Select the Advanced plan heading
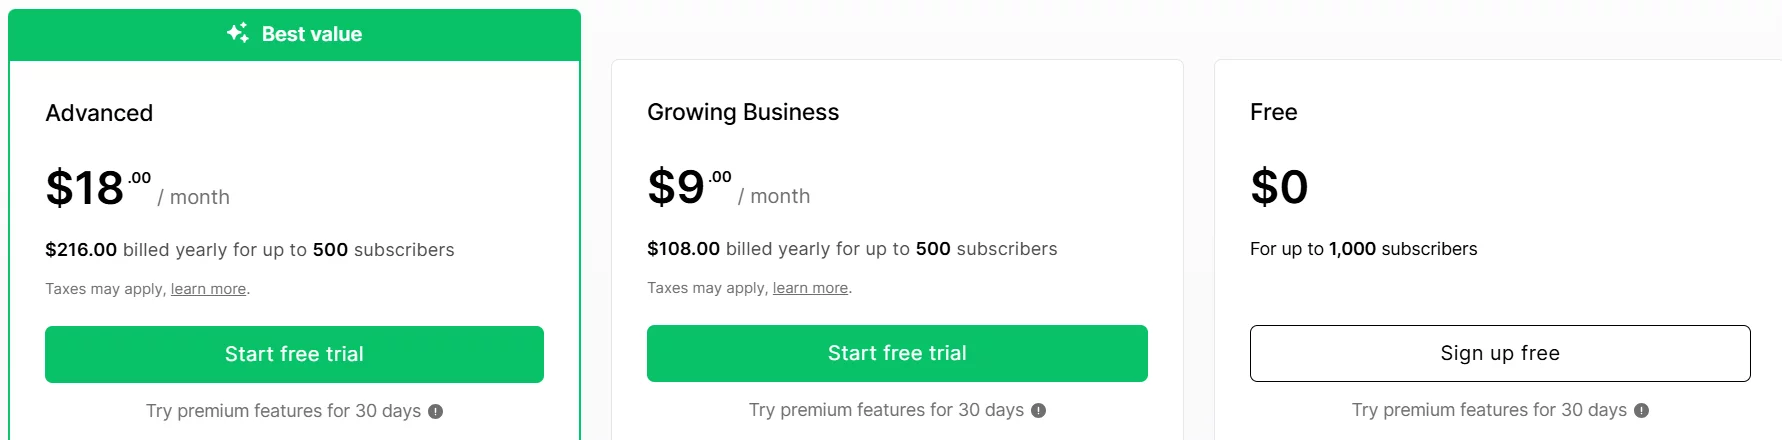The width and height of the screenshot is (1782, 440). coord(99,113)
